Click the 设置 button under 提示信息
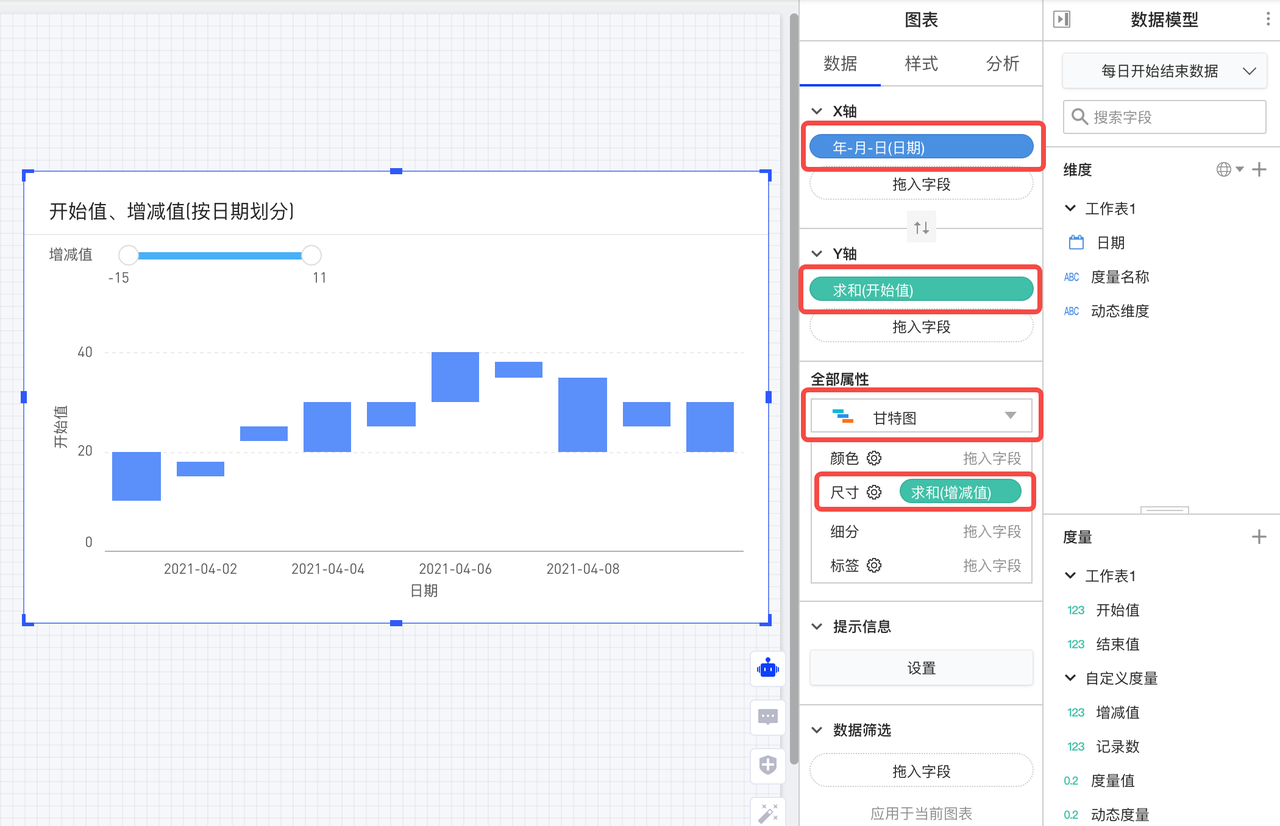This screenshot has height=826, width=1280. click(x=921, y=668)
